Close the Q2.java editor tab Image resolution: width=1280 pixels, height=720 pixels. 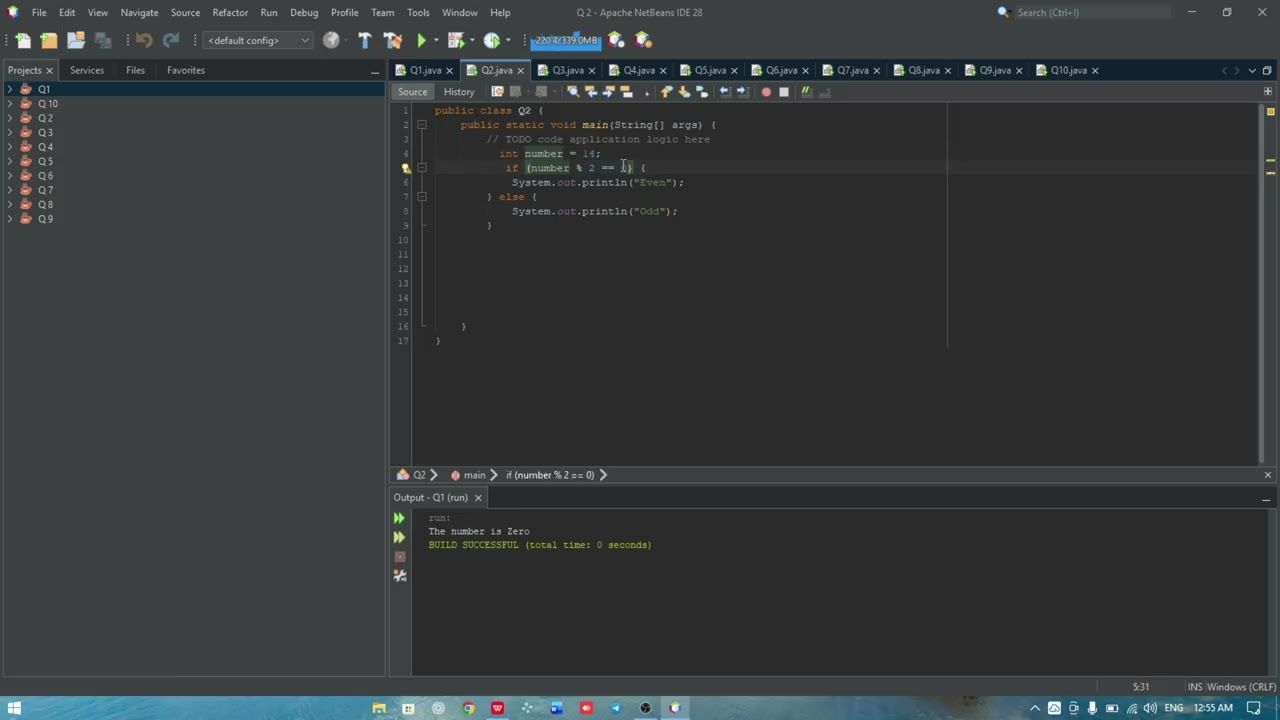(520, 70)
